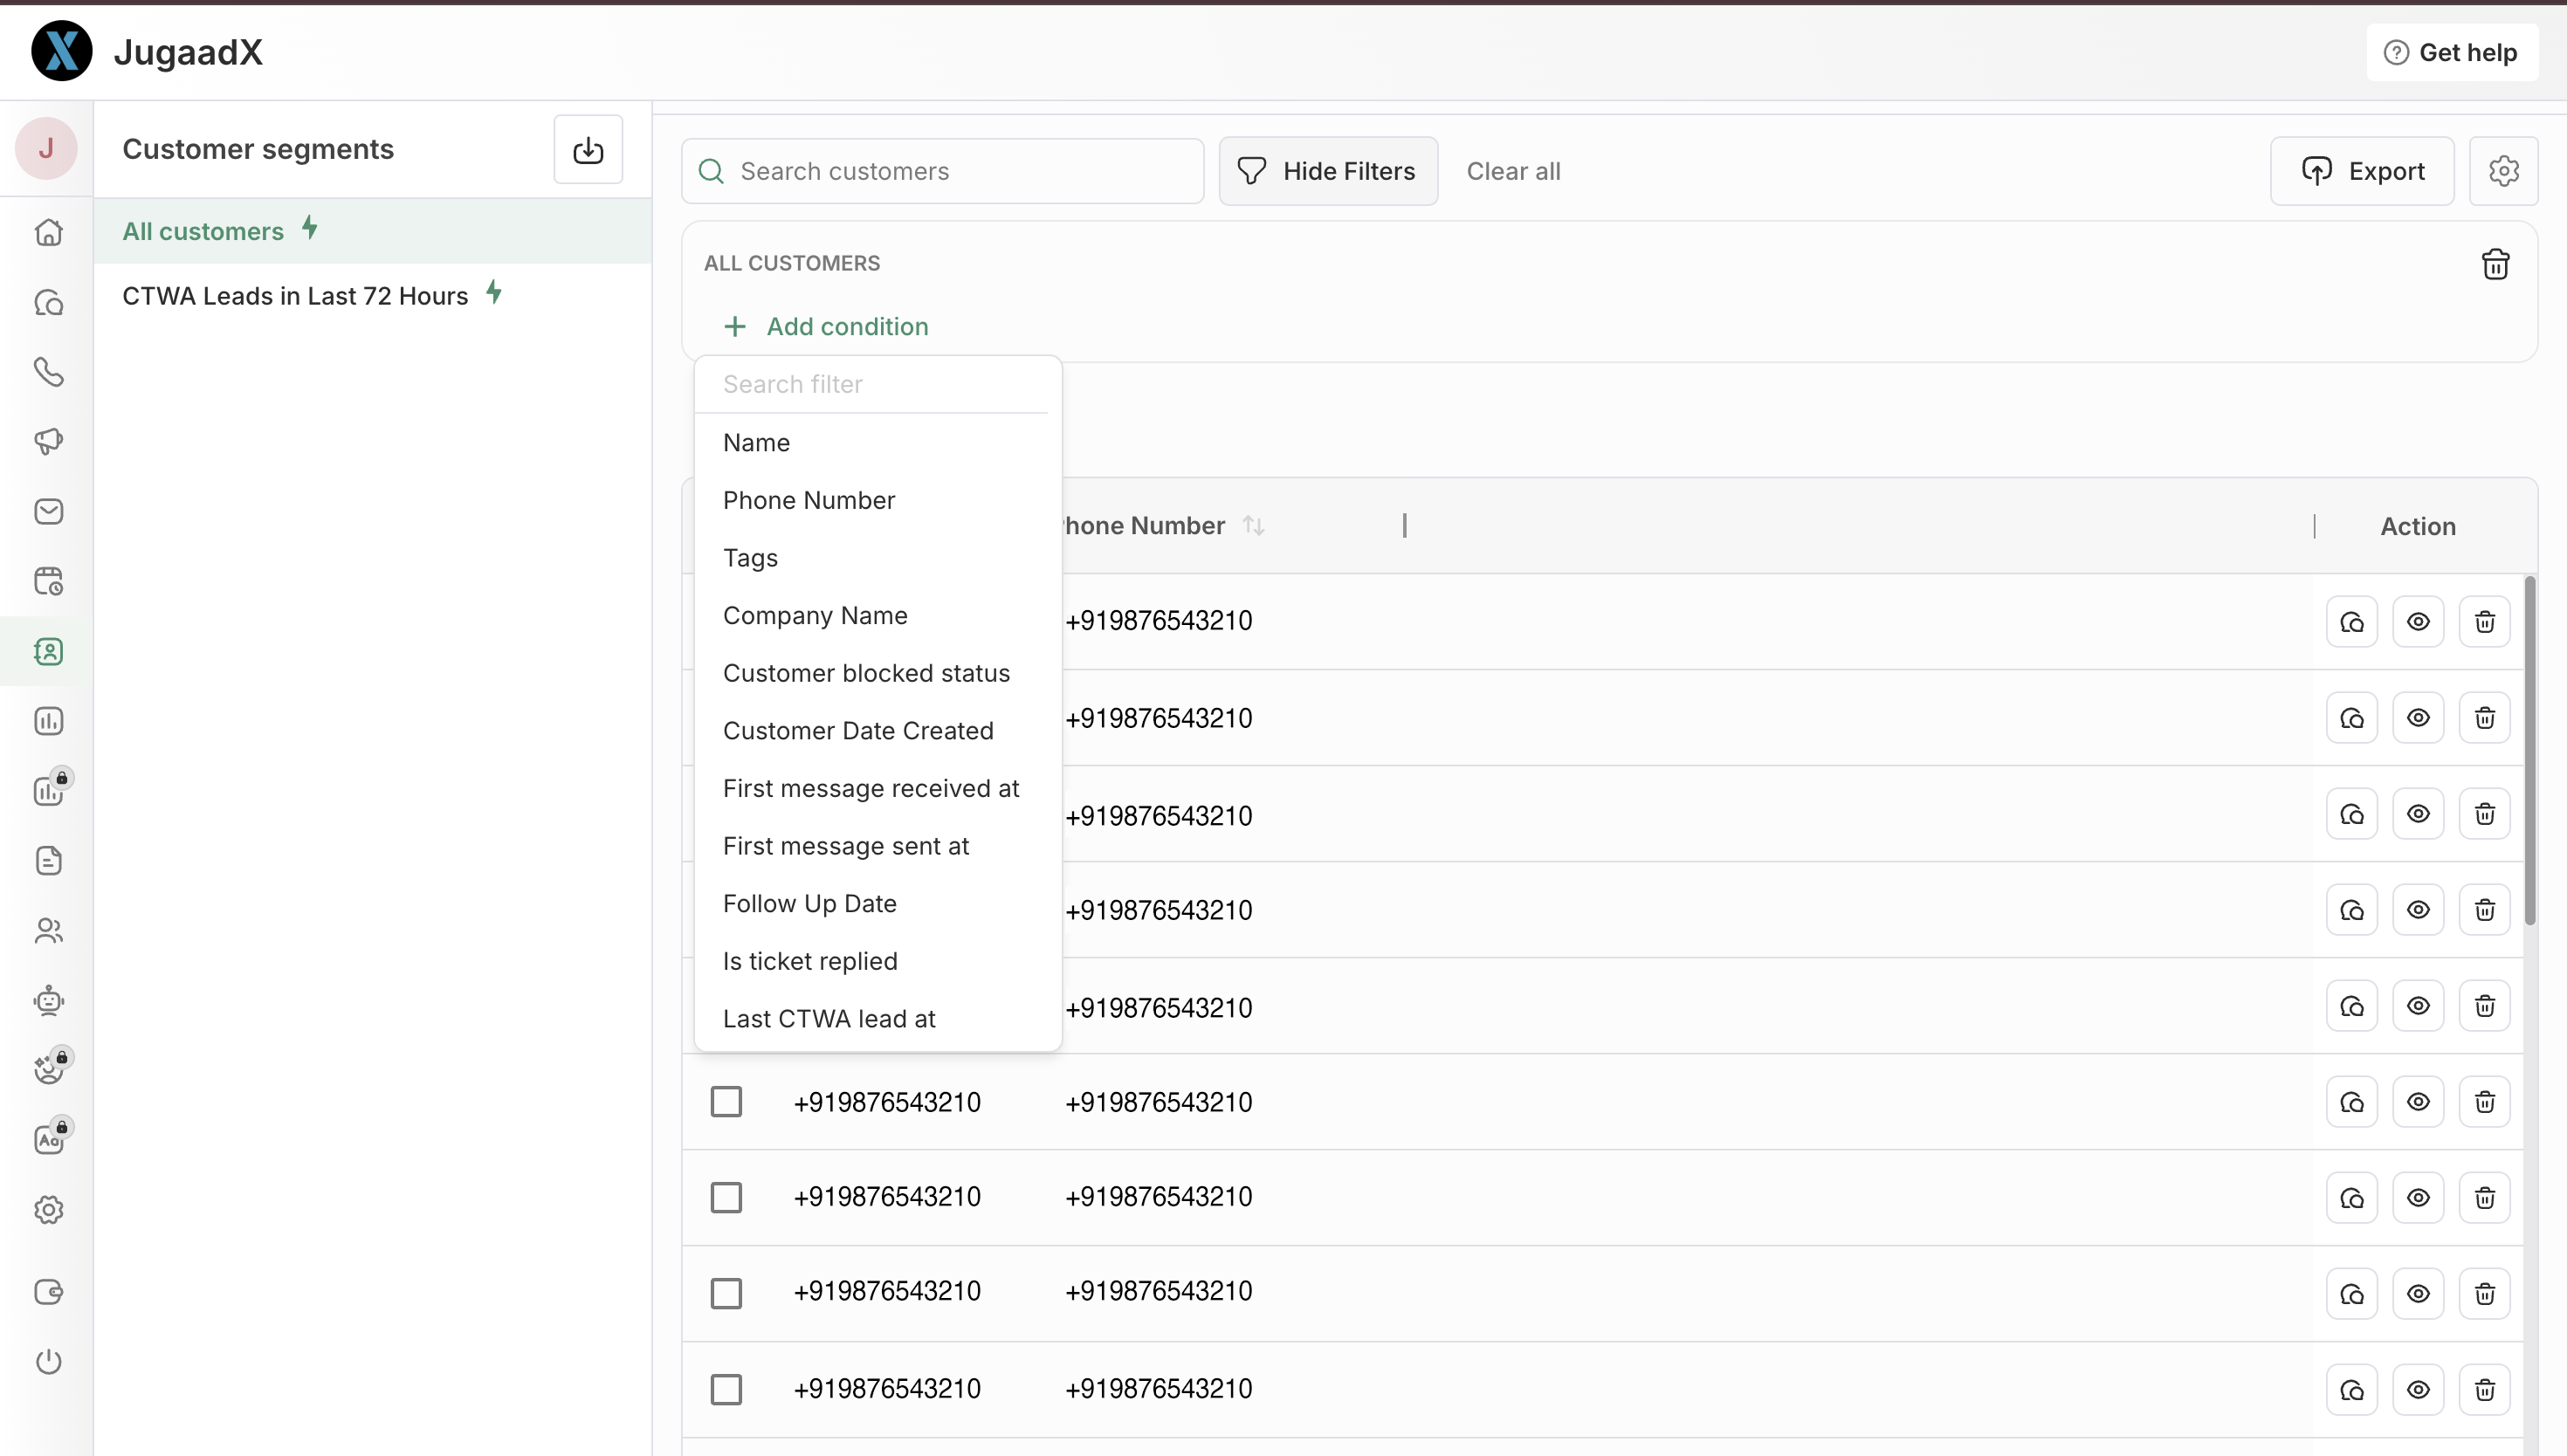Delete the All Customers filter group

(2495, 264)
